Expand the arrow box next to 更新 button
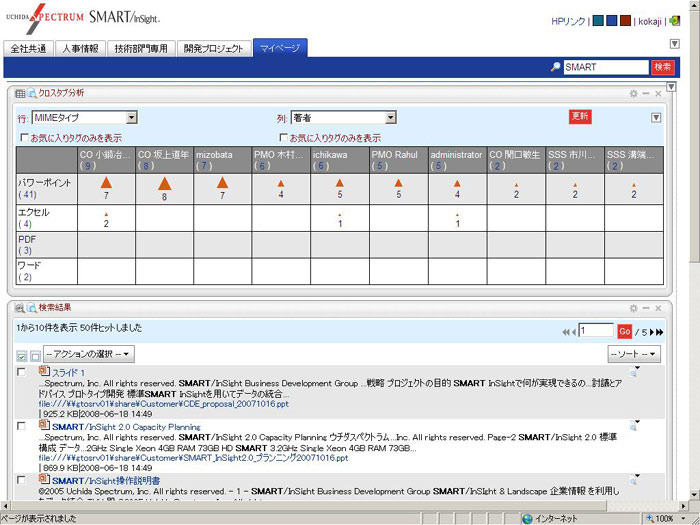The image size is (700, 525). pos(656,117)
